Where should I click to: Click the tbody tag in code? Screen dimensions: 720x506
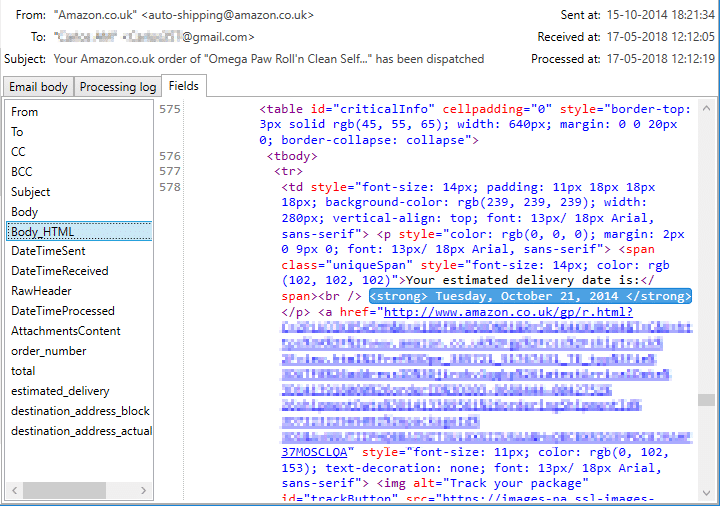coord(292,156)
